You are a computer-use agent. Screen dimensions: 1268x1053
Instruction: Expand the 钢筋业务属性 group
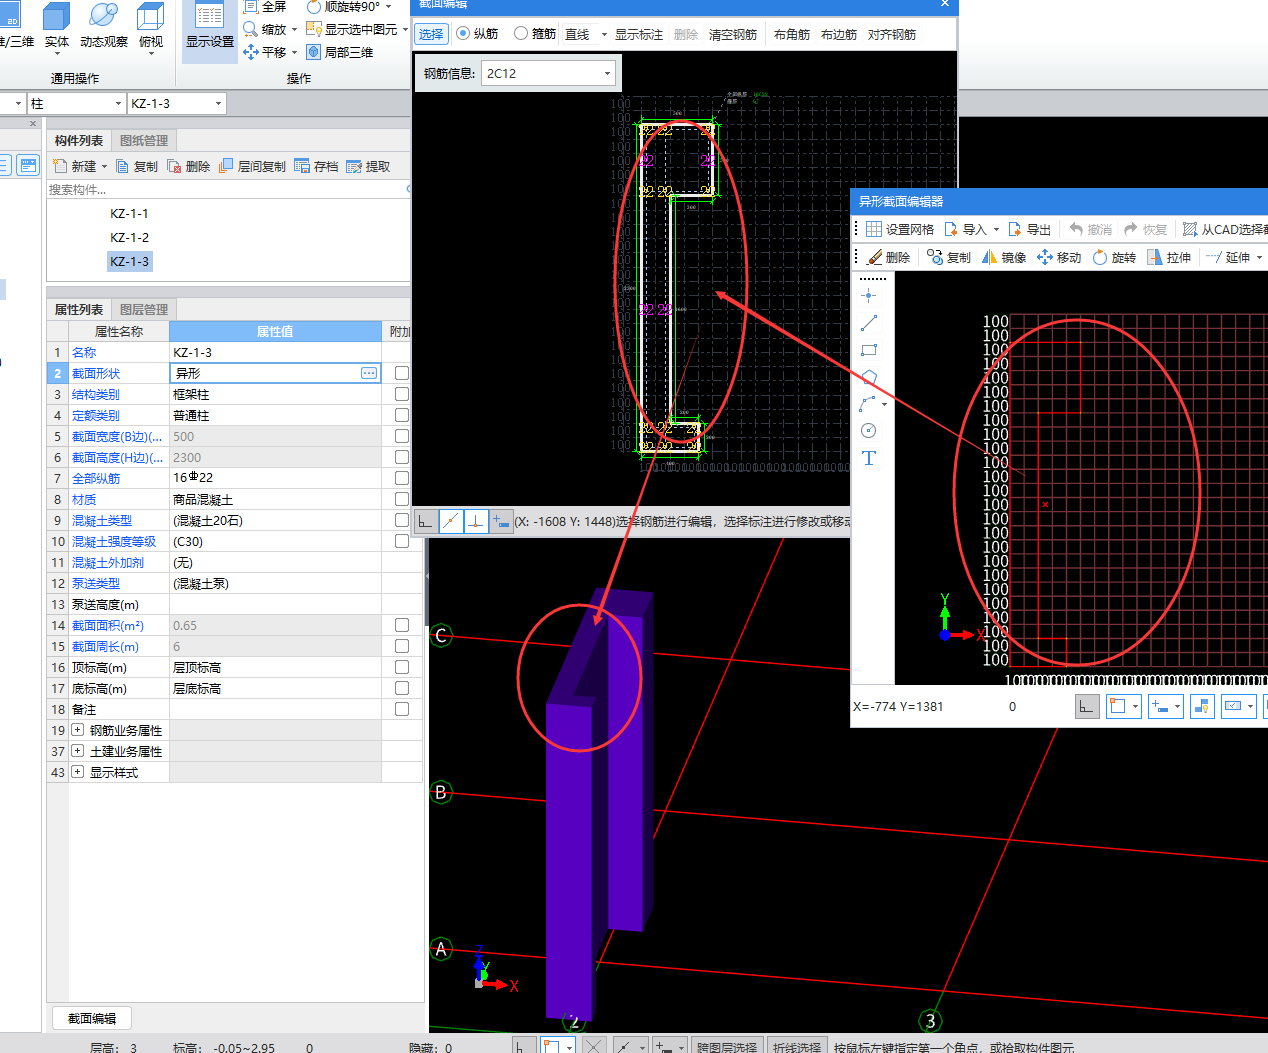coord(77,730)
